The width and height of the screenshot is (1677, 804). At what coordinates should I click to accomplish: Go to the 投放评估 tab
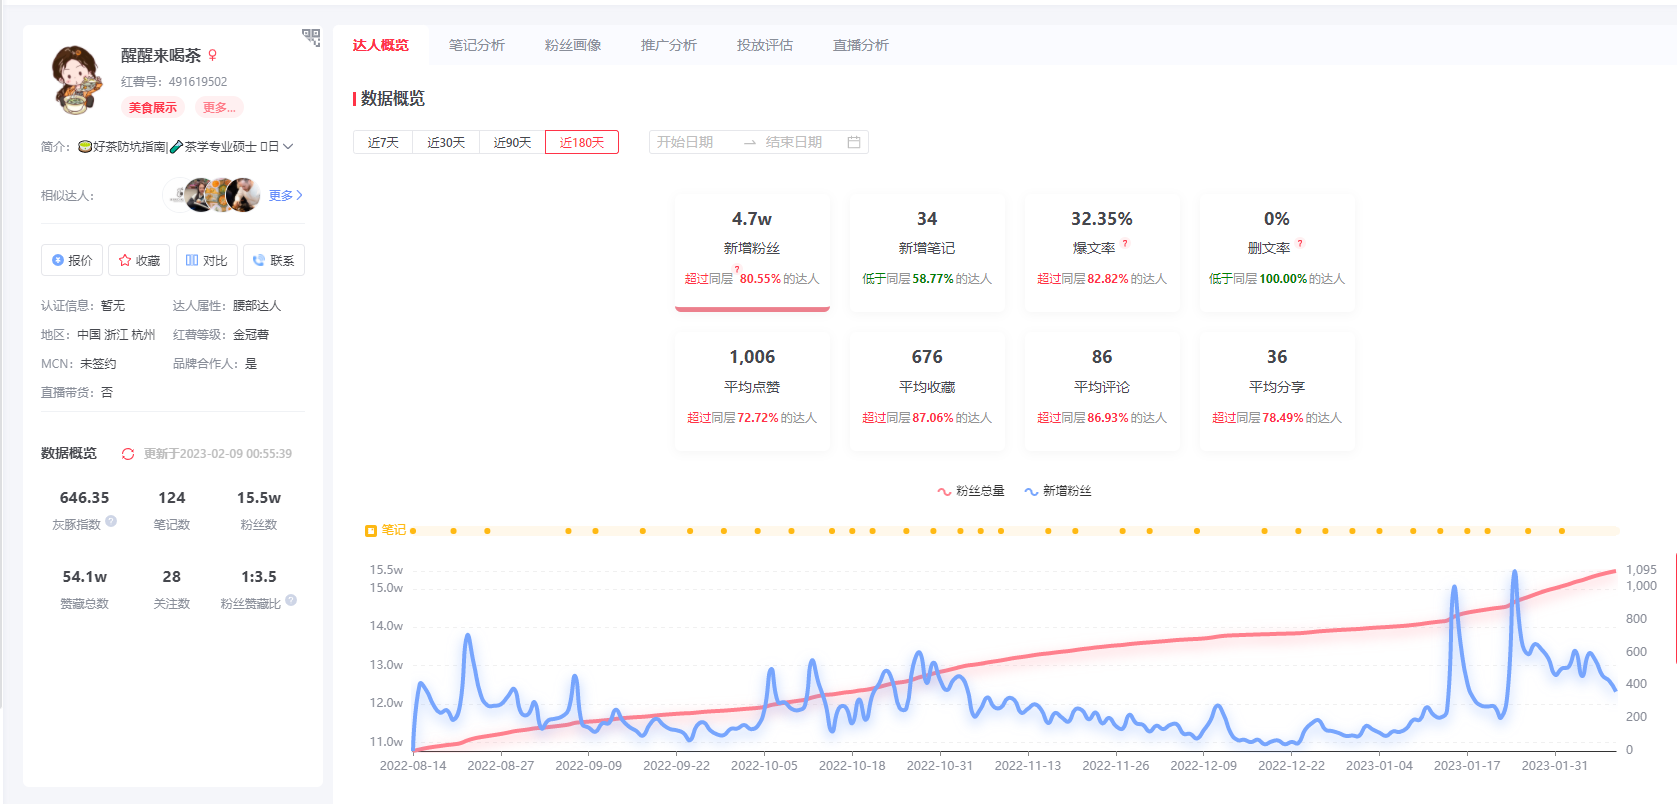pyautogui.click(x=765, y=45)
